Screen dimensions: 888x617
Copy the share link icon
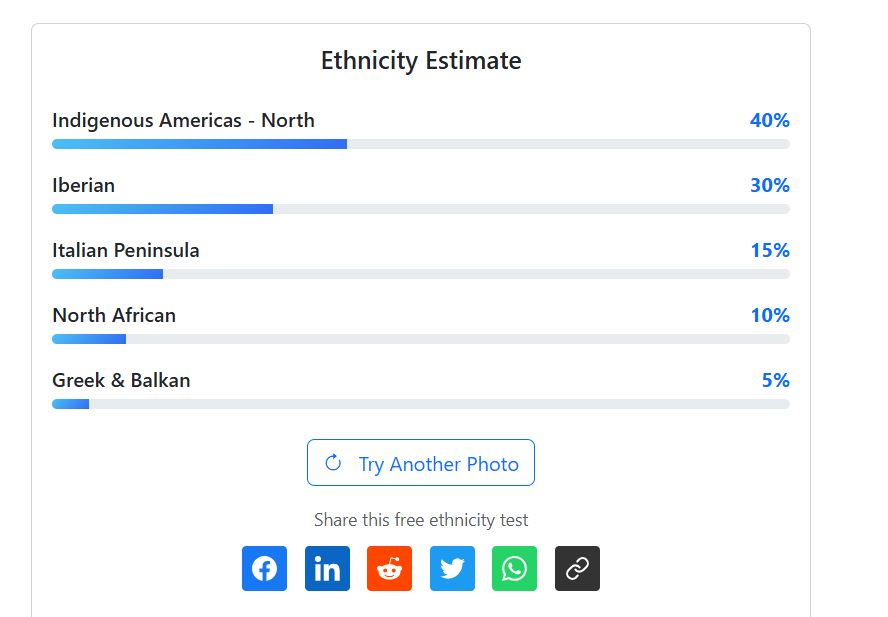[577, 568]
